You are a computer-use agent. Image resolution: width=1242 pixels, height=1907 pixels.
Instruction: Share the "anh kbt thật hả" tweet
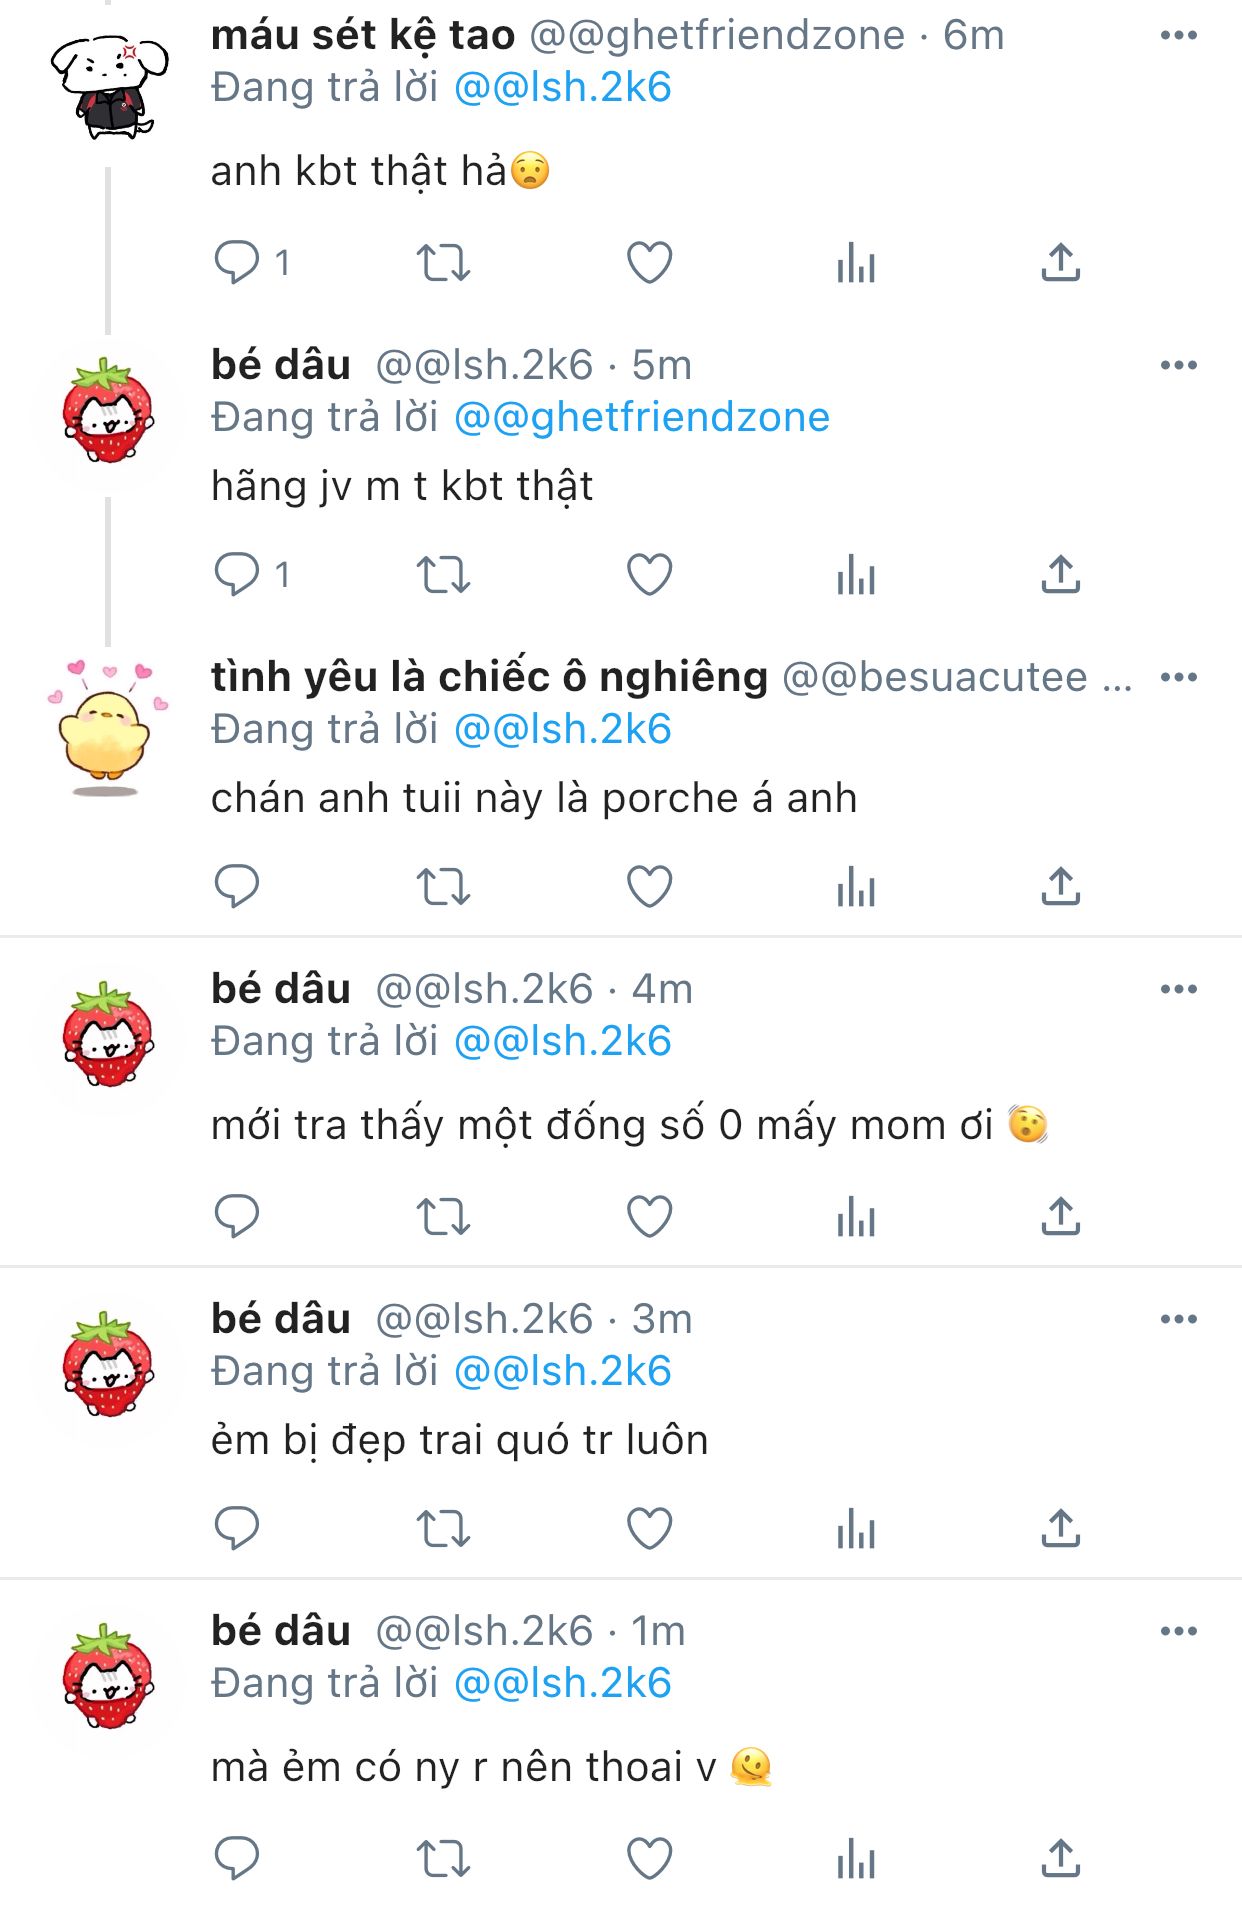[1060, 263]
